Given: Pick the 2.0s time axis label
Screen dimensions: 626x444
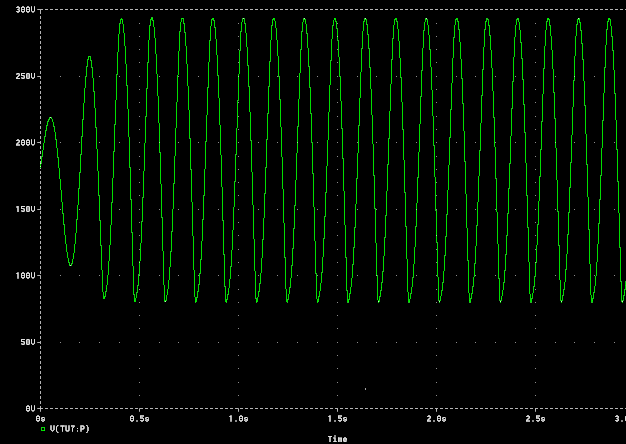Looking at the screenshot, I should 437,419.
